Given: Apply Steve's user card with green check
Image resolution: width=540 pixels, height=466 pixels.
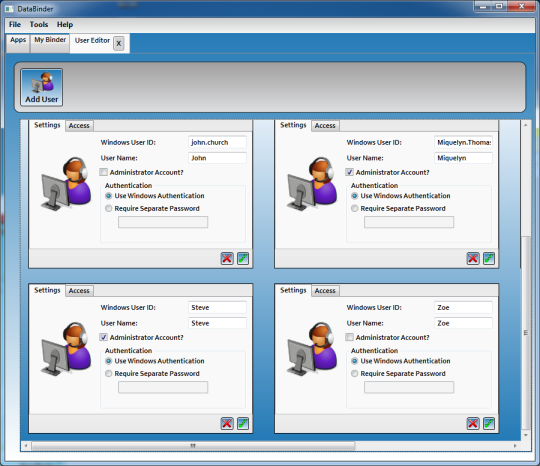Looking at the screenshot, I should point(243,424).
